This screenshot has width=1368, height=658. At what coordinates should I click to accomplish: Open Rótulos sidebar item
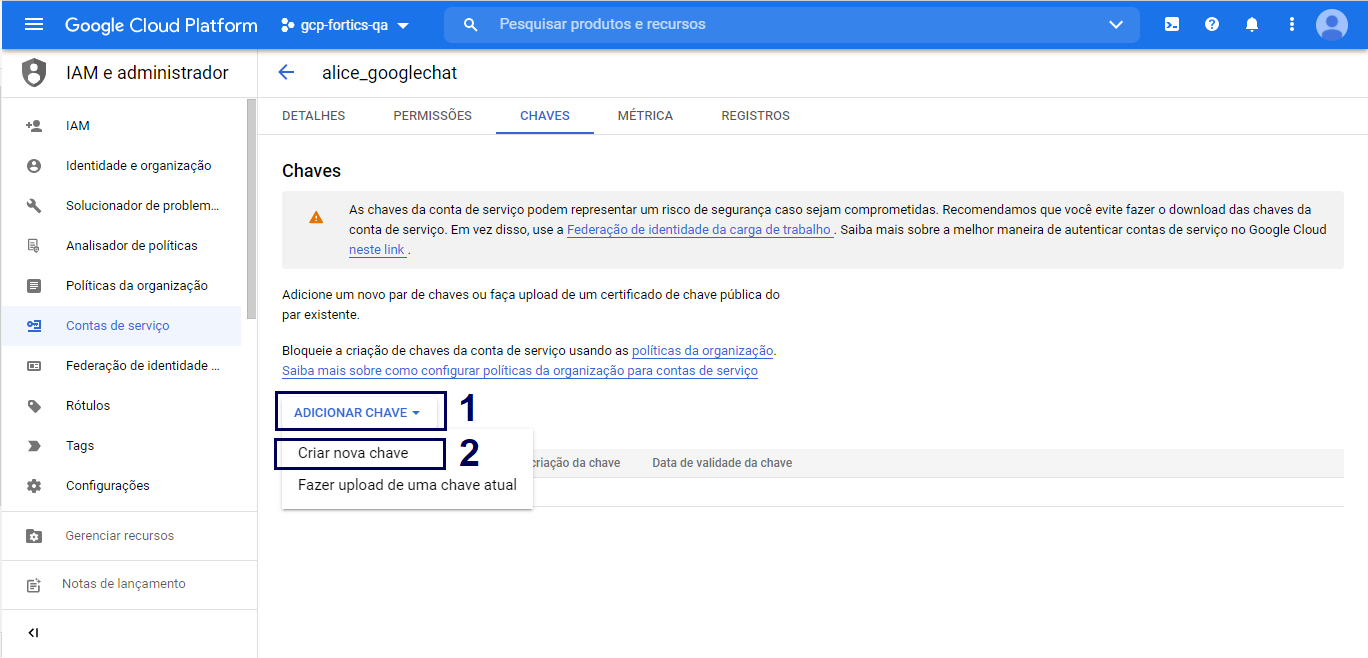click(x=121, y=406)
